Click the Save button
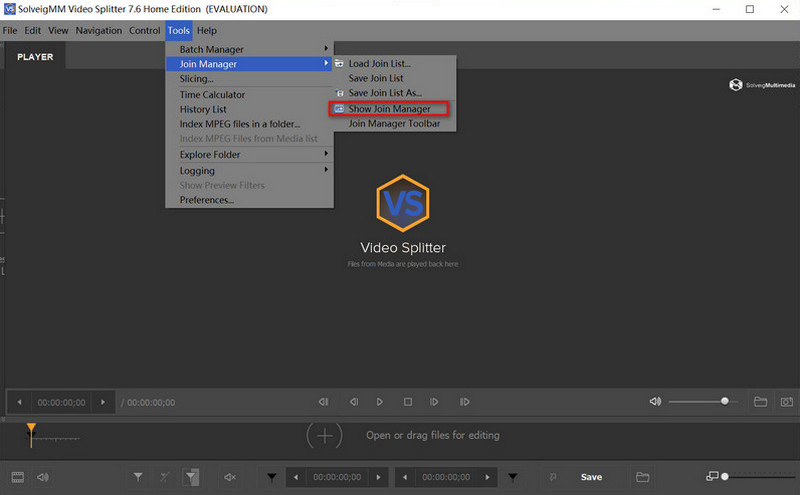This screenshot has height=495, width=800. point(591,477)
